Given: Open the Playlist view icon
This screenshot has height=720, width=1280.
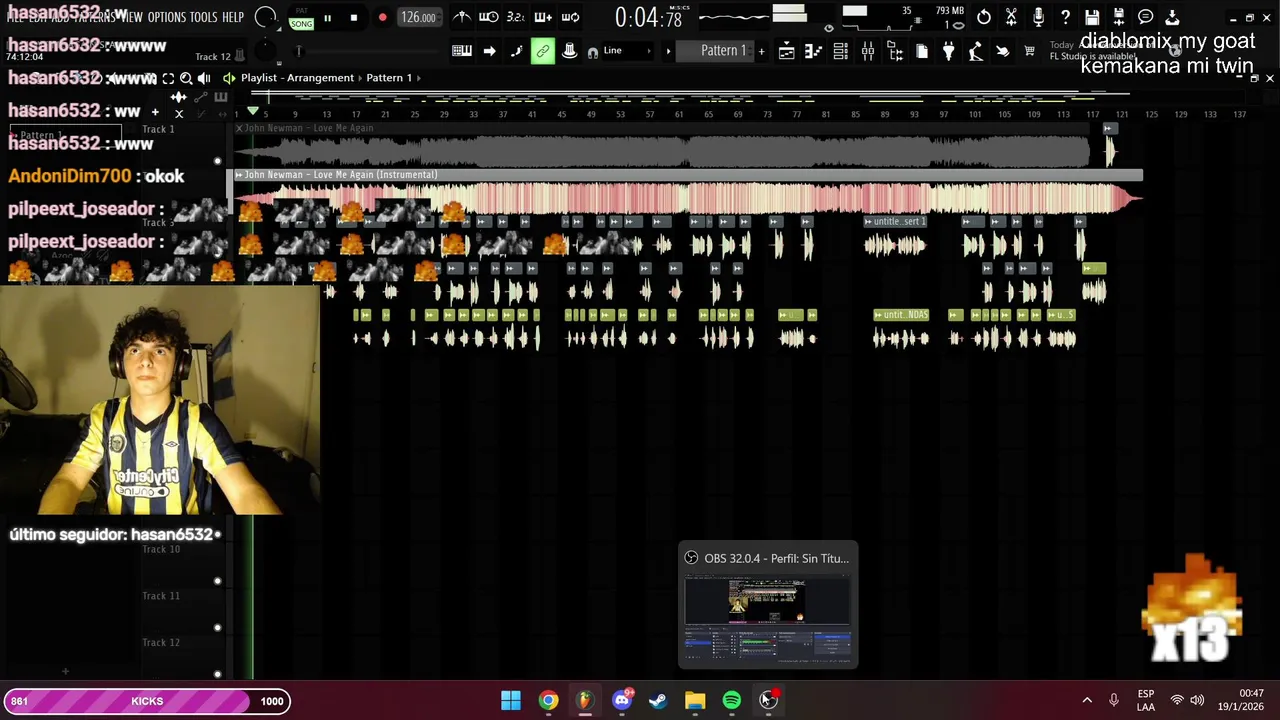Looking at the screenshot, I should [x=787, y=51].
